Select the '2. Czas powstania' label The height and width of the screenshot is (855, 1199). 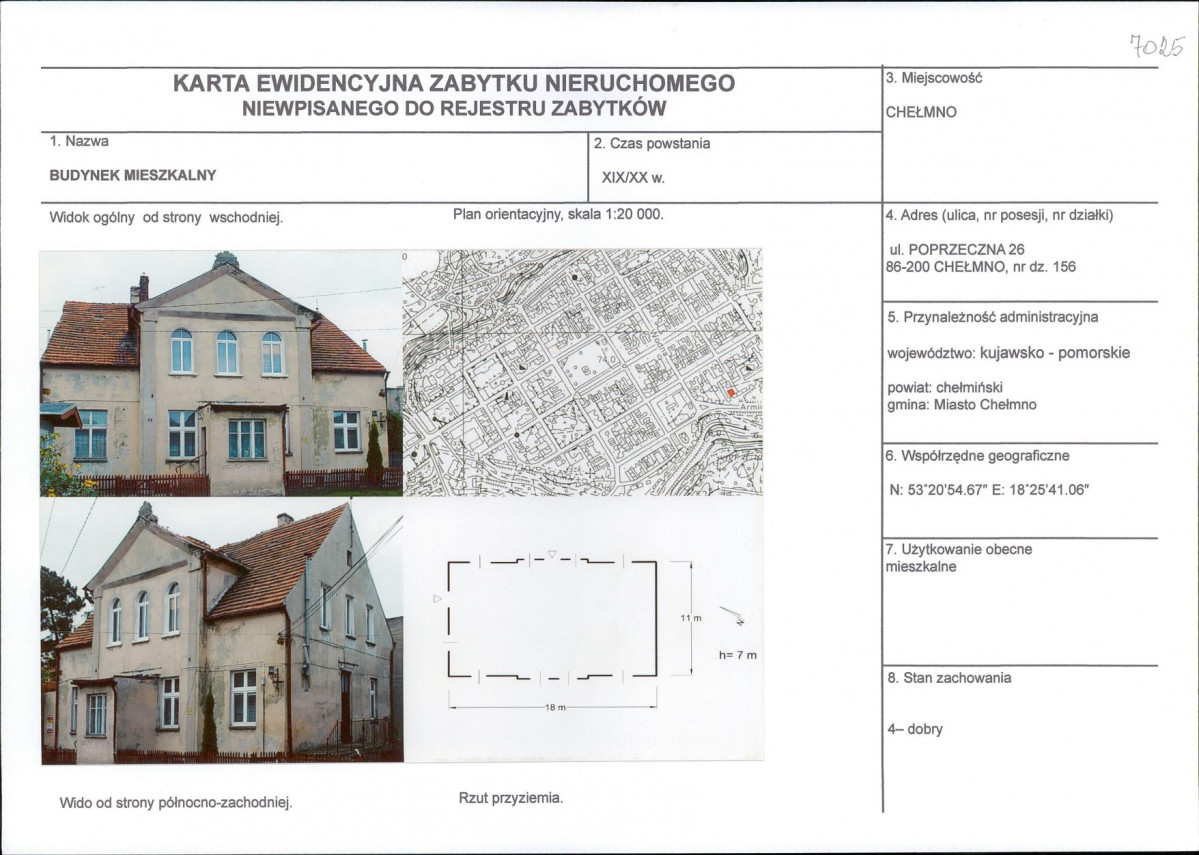tap(651, 144)
